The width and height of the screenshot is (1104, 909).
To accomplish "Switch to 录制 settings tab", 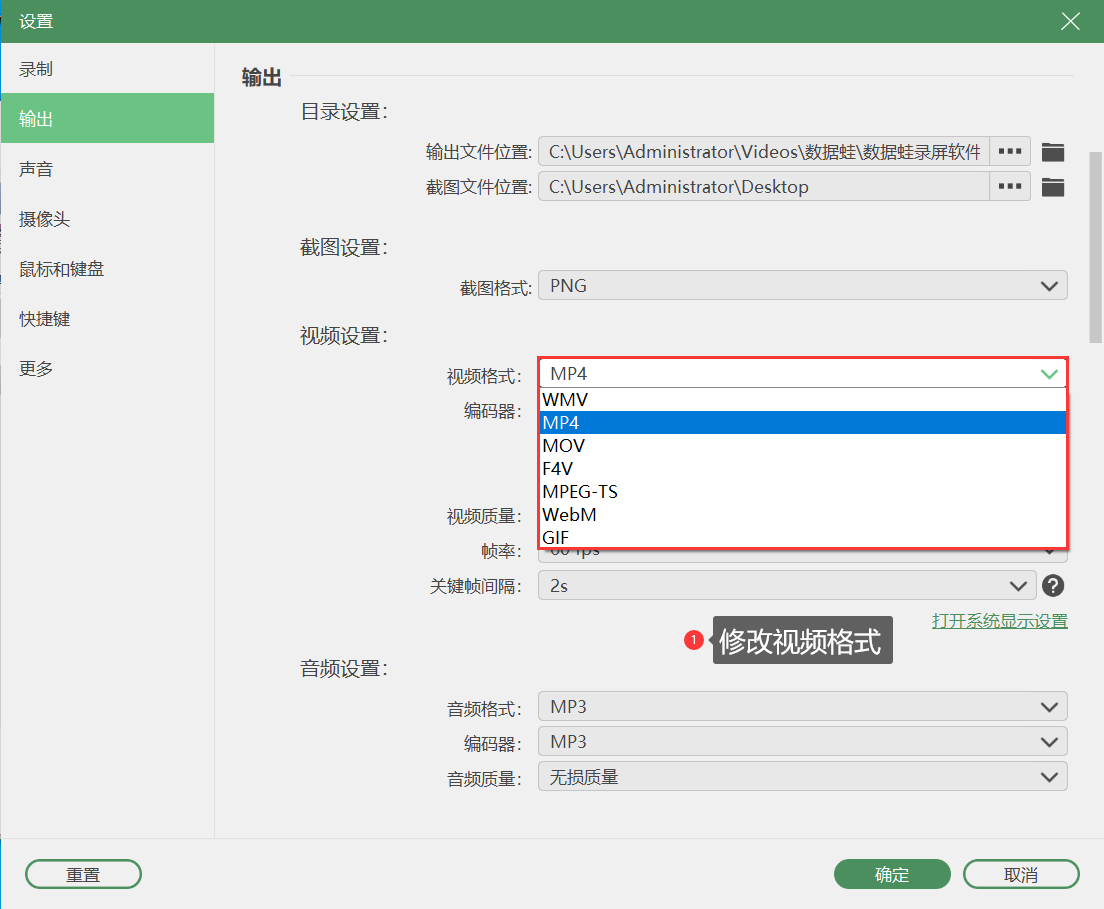I will (x=107, y=69).
